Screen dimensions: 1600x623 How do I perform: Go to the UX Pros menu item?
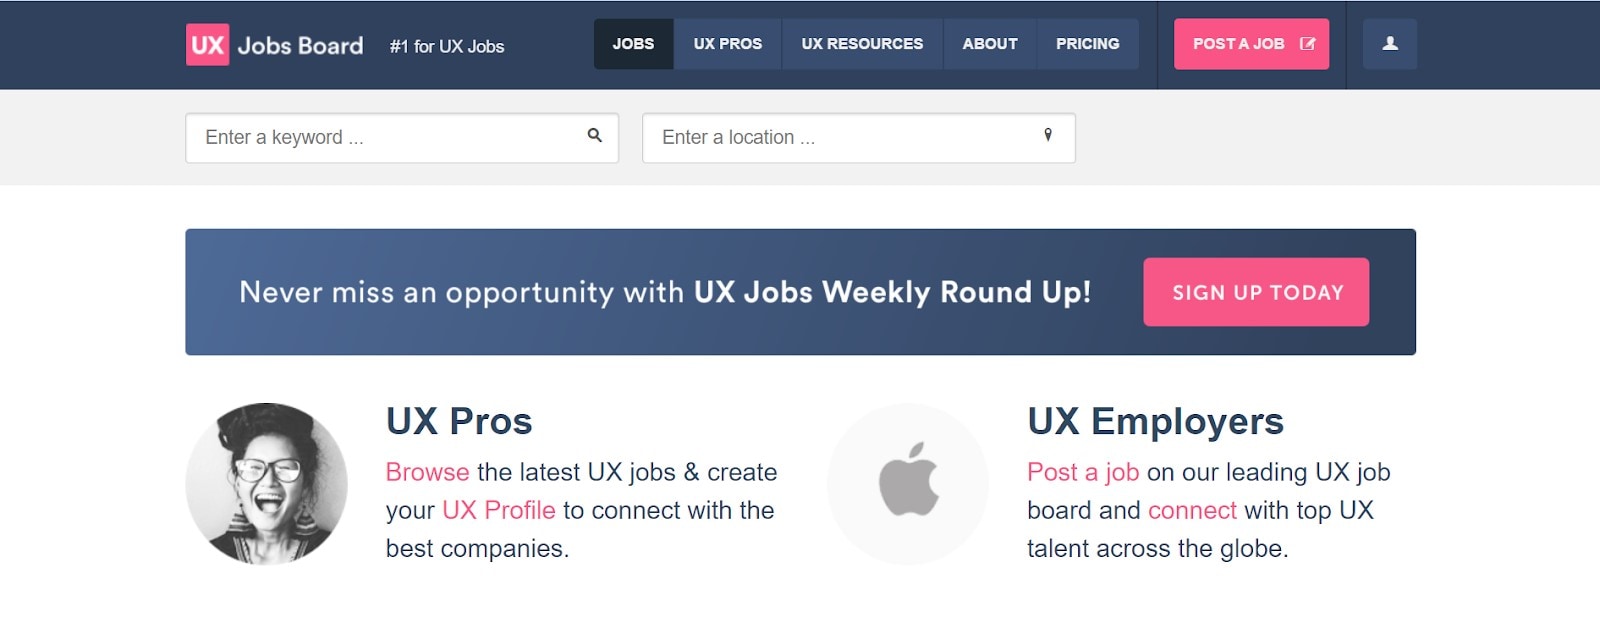point(727,44)
